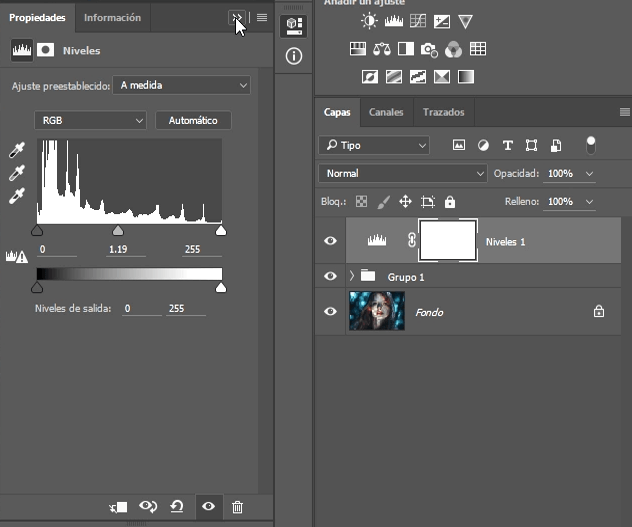
Task: Filter layers by type layers
Action: pyautogui.click(x=507, y=145)
